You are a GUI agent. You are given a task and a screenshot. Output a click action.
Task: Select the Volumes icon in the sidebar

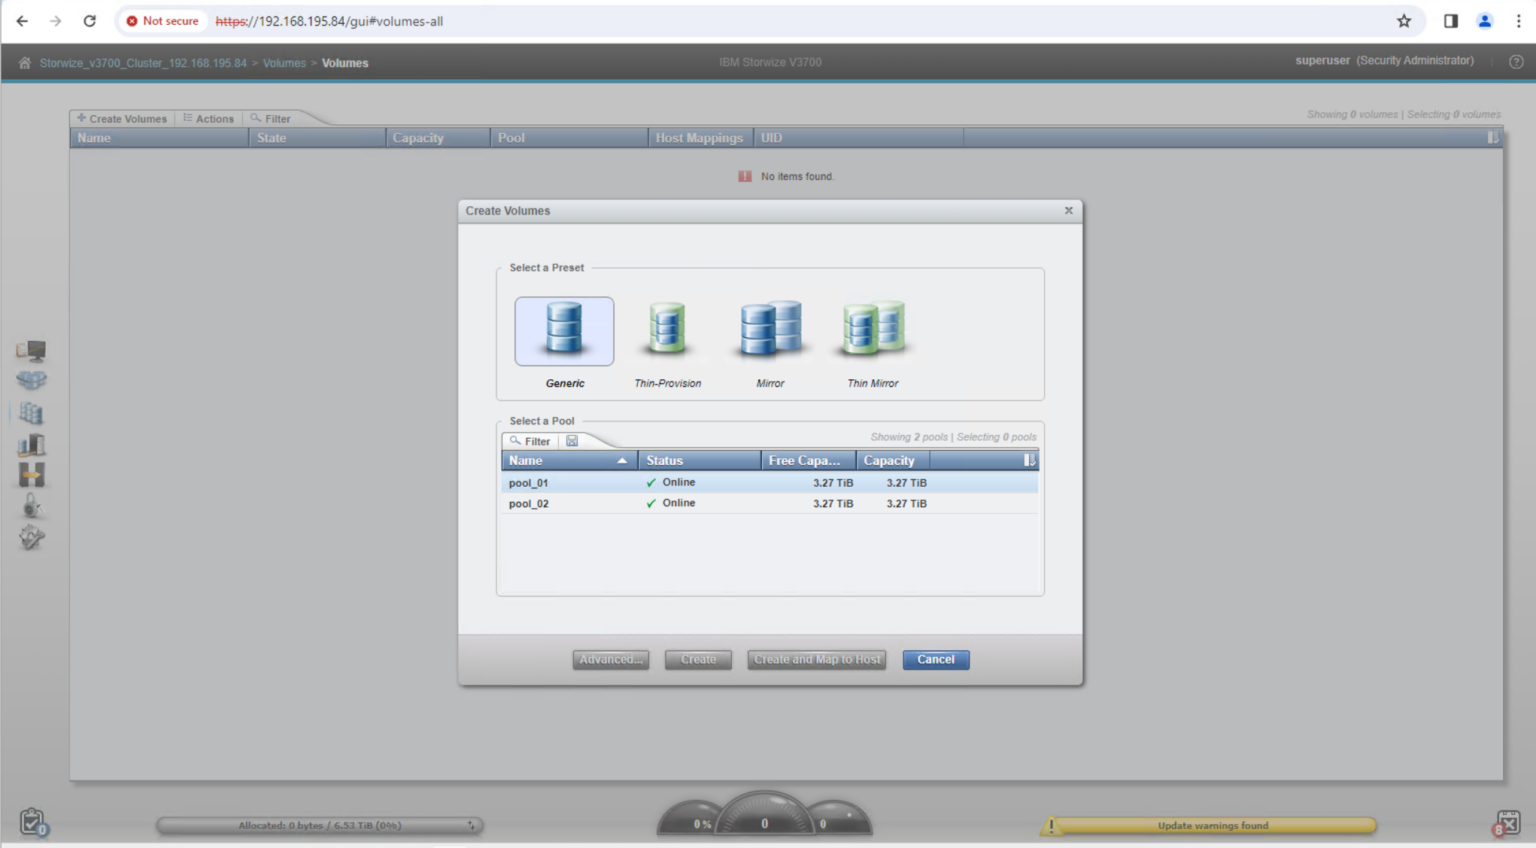tap(32, 412)
